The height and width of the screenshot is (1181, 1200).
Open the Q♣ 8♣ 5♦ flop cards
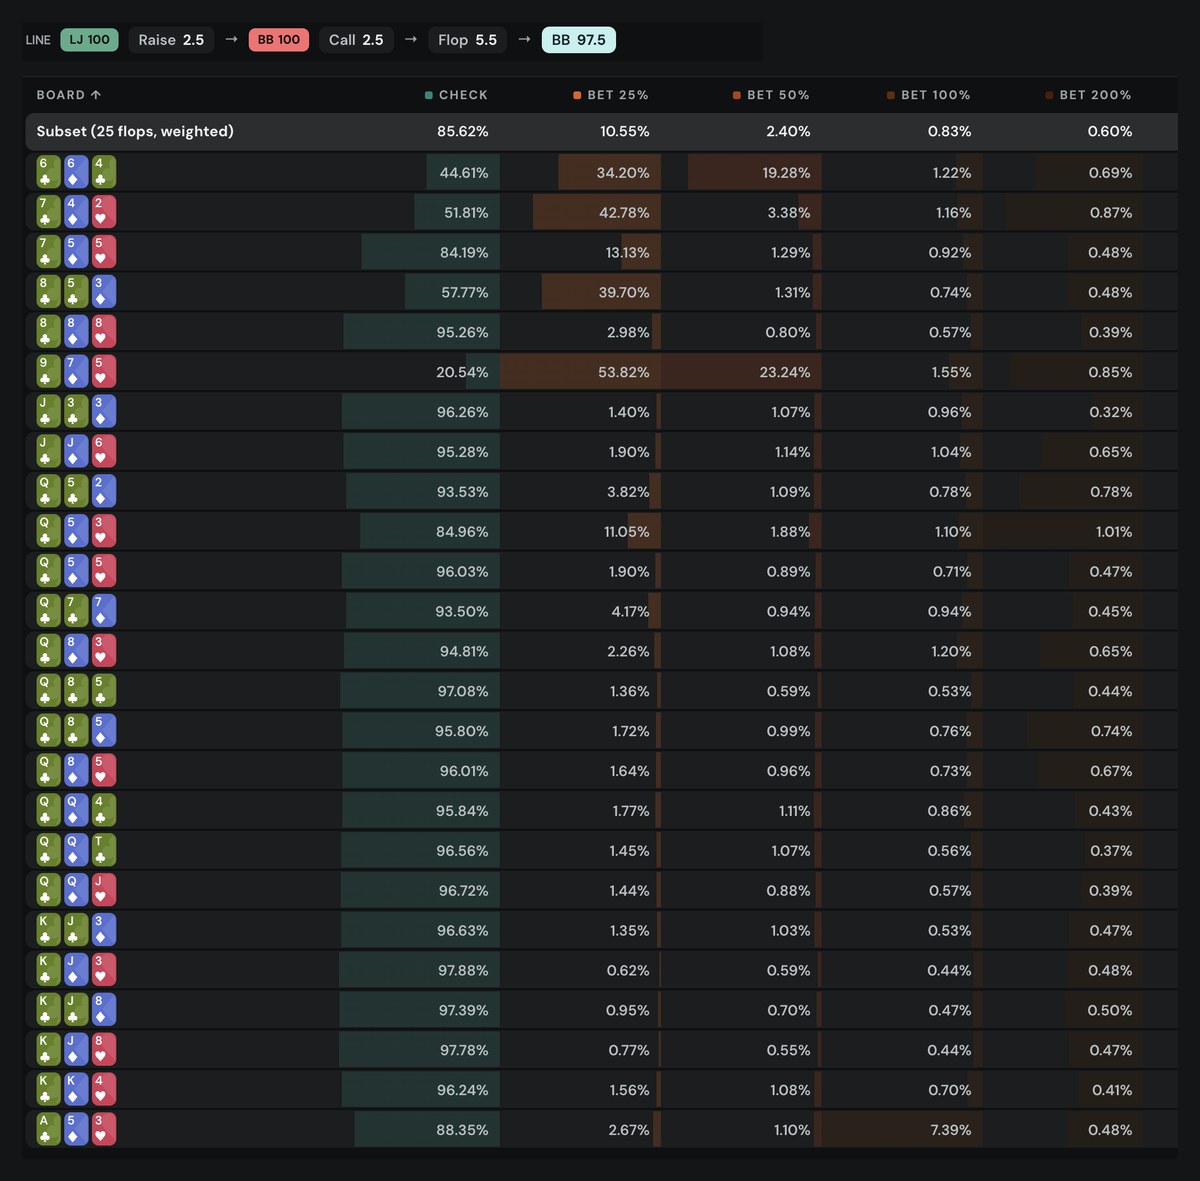point(76,731)
